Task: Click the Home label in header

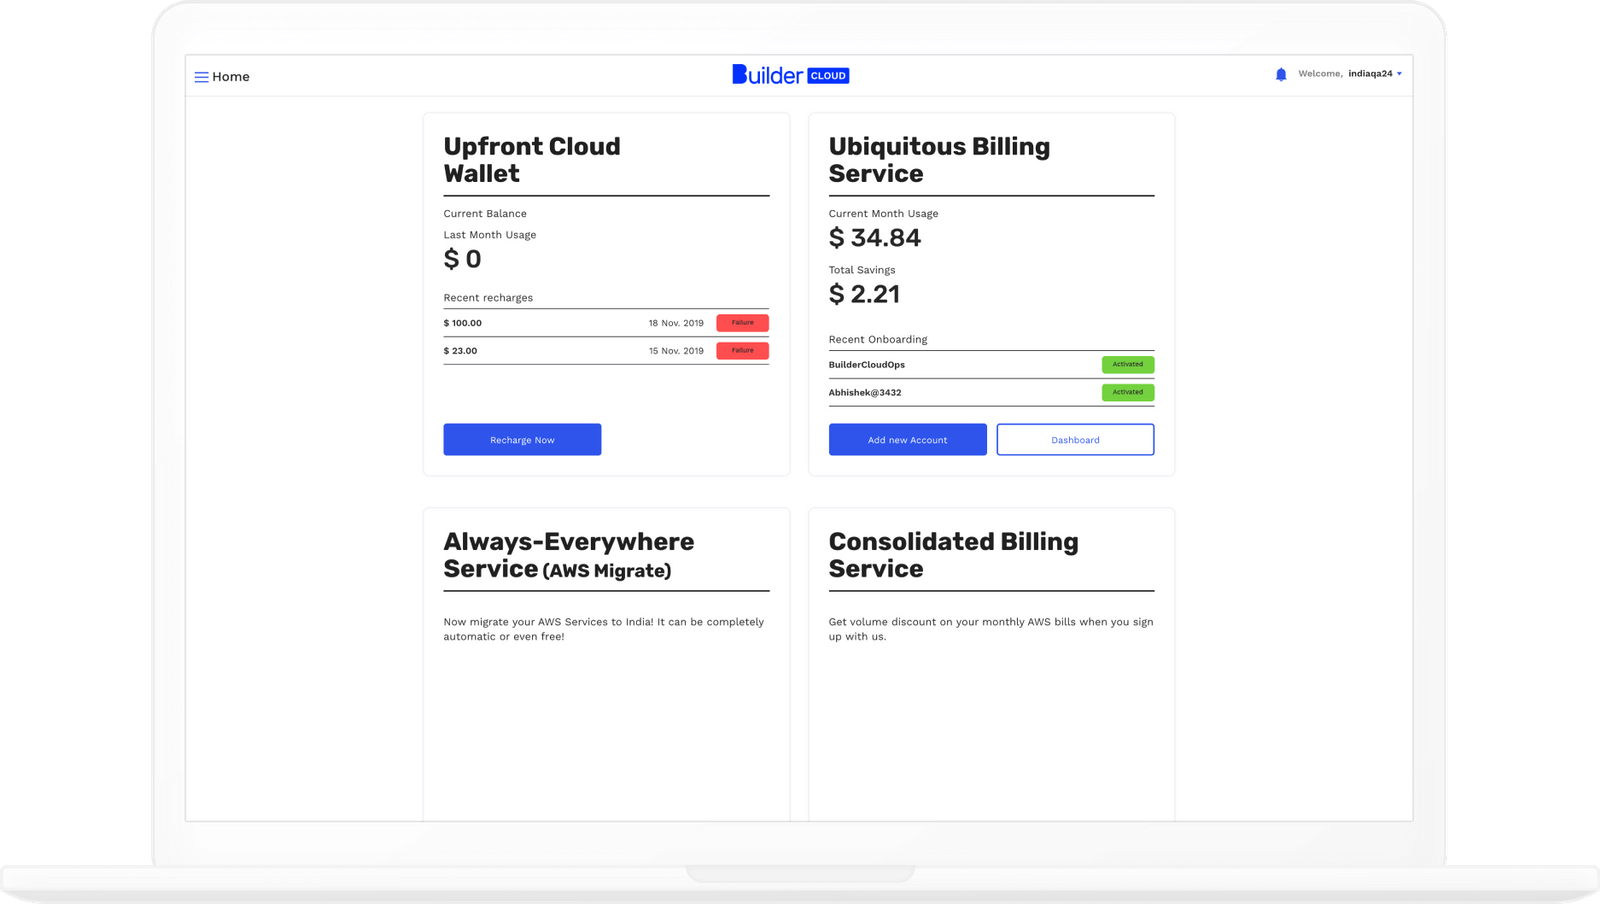Action: click(x=231, y=77)
